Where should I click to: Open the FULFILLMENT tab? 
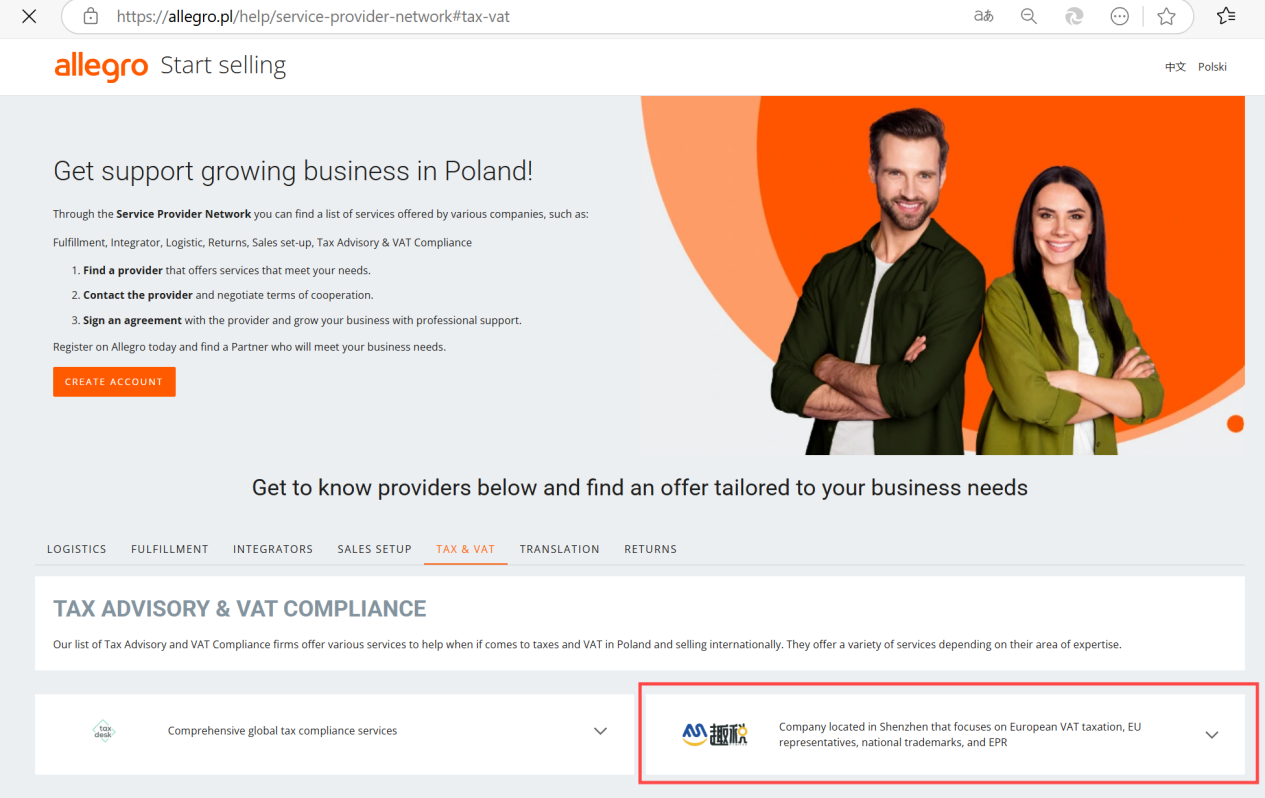point(170,549)
